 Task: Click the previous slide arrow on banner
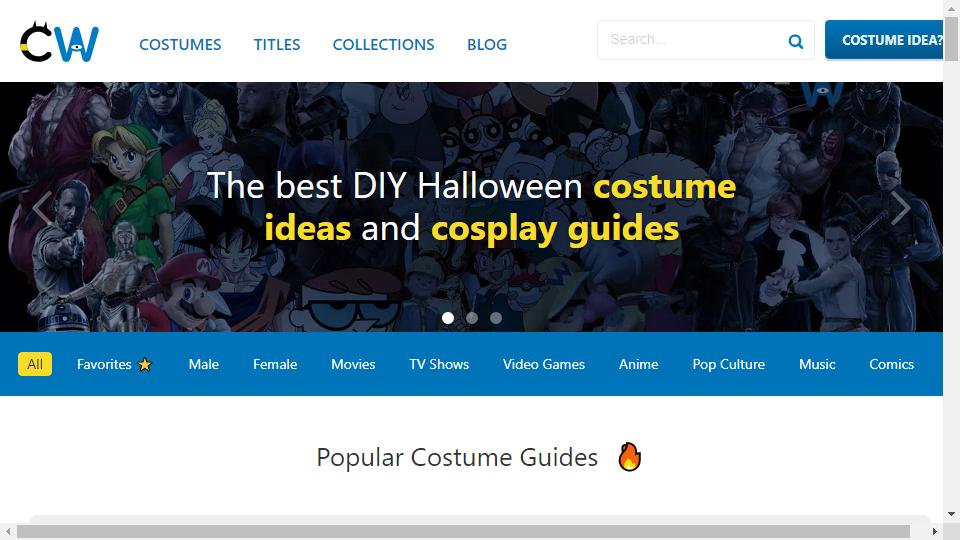coord(42,208)
